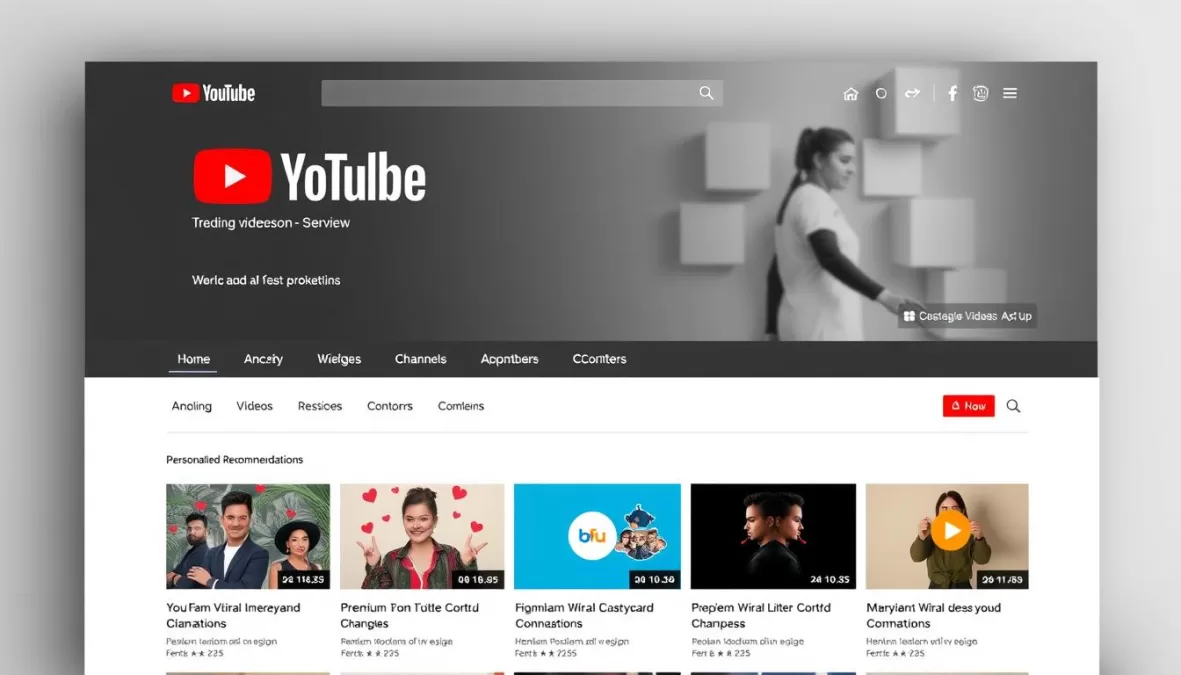The height and width of the screenshot is (675, 1181).
Task: Click the magnifier icon inside the search bar
Action: 706,92
